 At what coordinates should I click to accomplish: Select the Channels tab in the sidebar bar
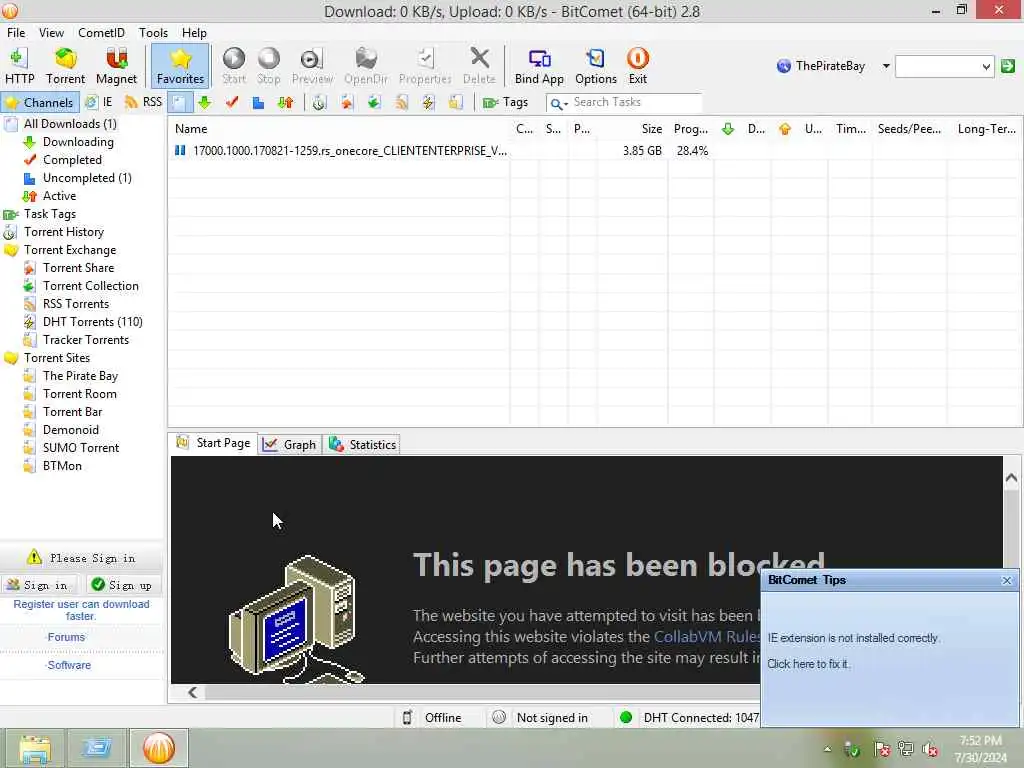[40, 103]
